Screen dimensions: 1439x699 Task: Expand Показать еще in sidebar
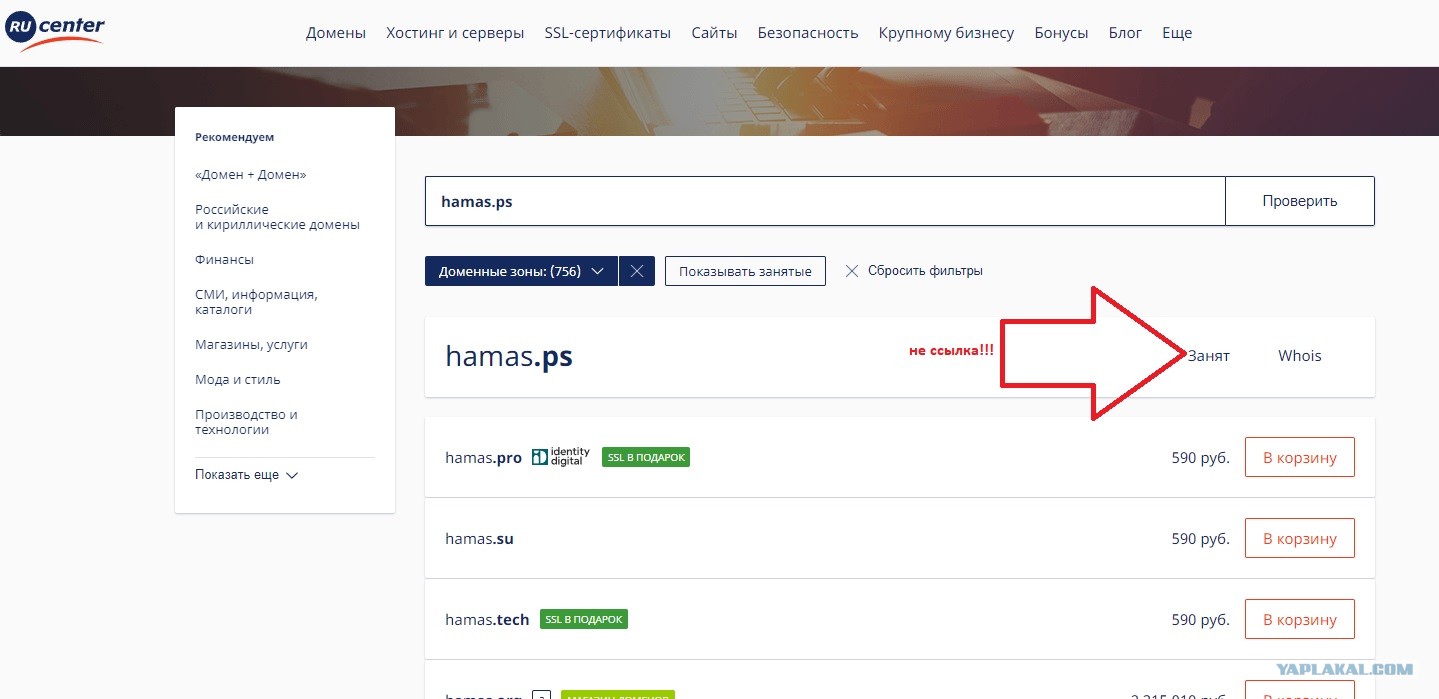247,475
